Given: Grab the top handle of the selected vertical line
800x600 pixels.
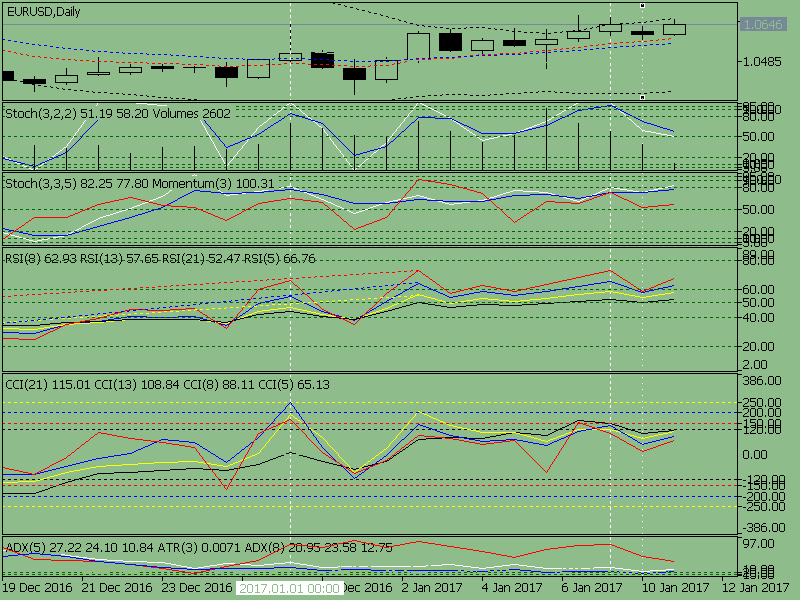Looking at the screenshot, I should pyautogui.click(x=642, y=6).
